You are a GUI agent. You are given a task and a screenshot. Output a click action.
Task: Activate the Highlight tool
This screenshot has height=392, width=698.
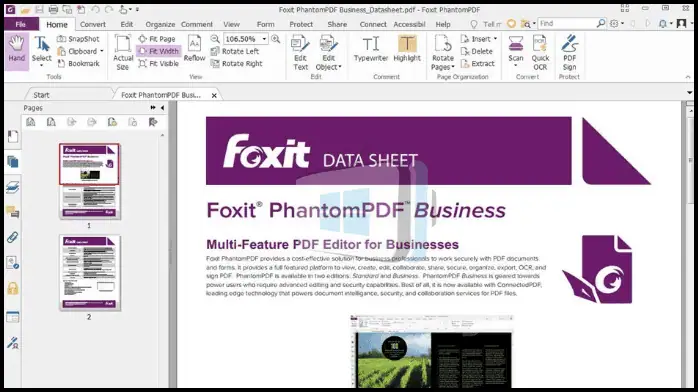[407, 49]
